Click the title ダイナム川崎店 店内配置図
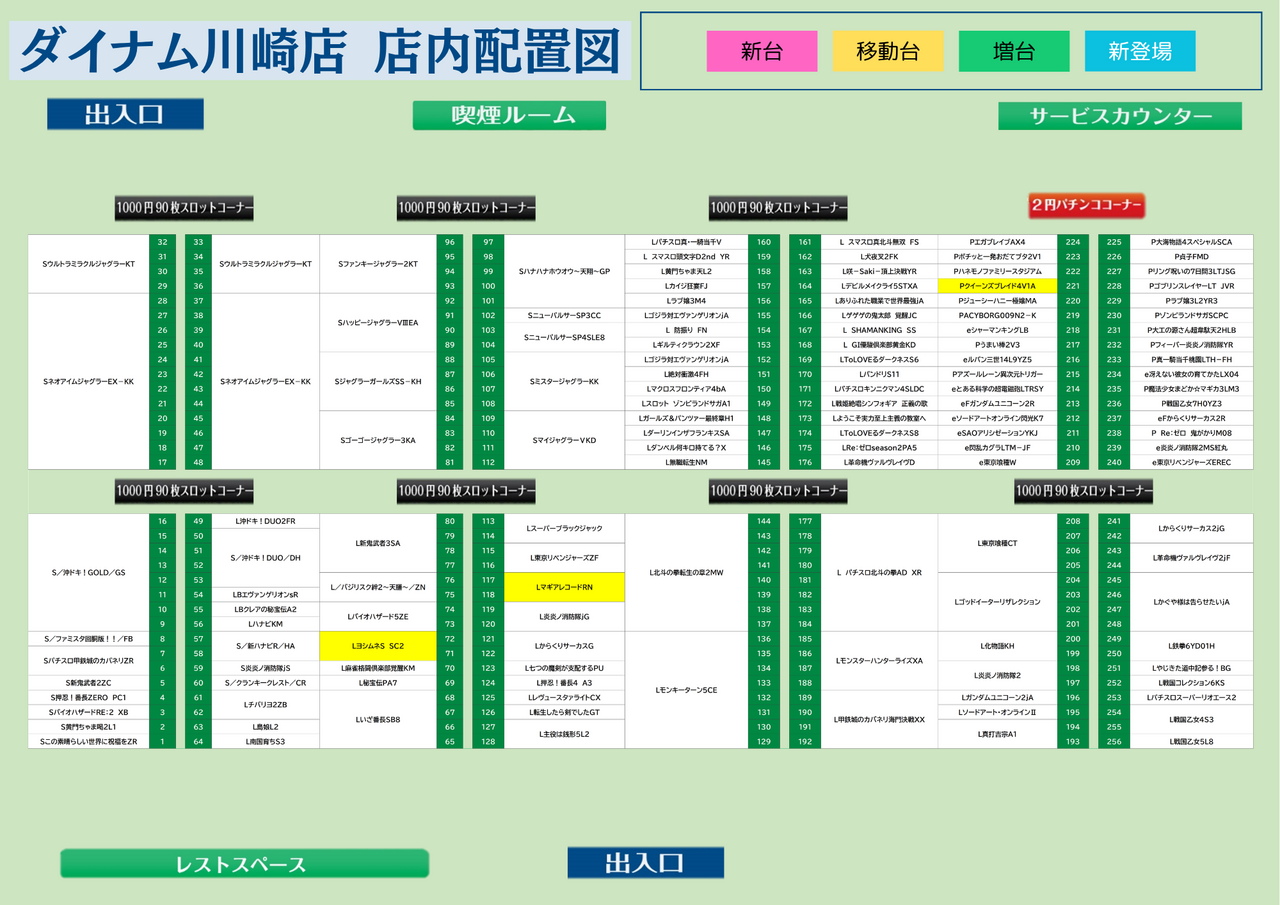This screenshot has width=1280, height=905. [320, 51]
